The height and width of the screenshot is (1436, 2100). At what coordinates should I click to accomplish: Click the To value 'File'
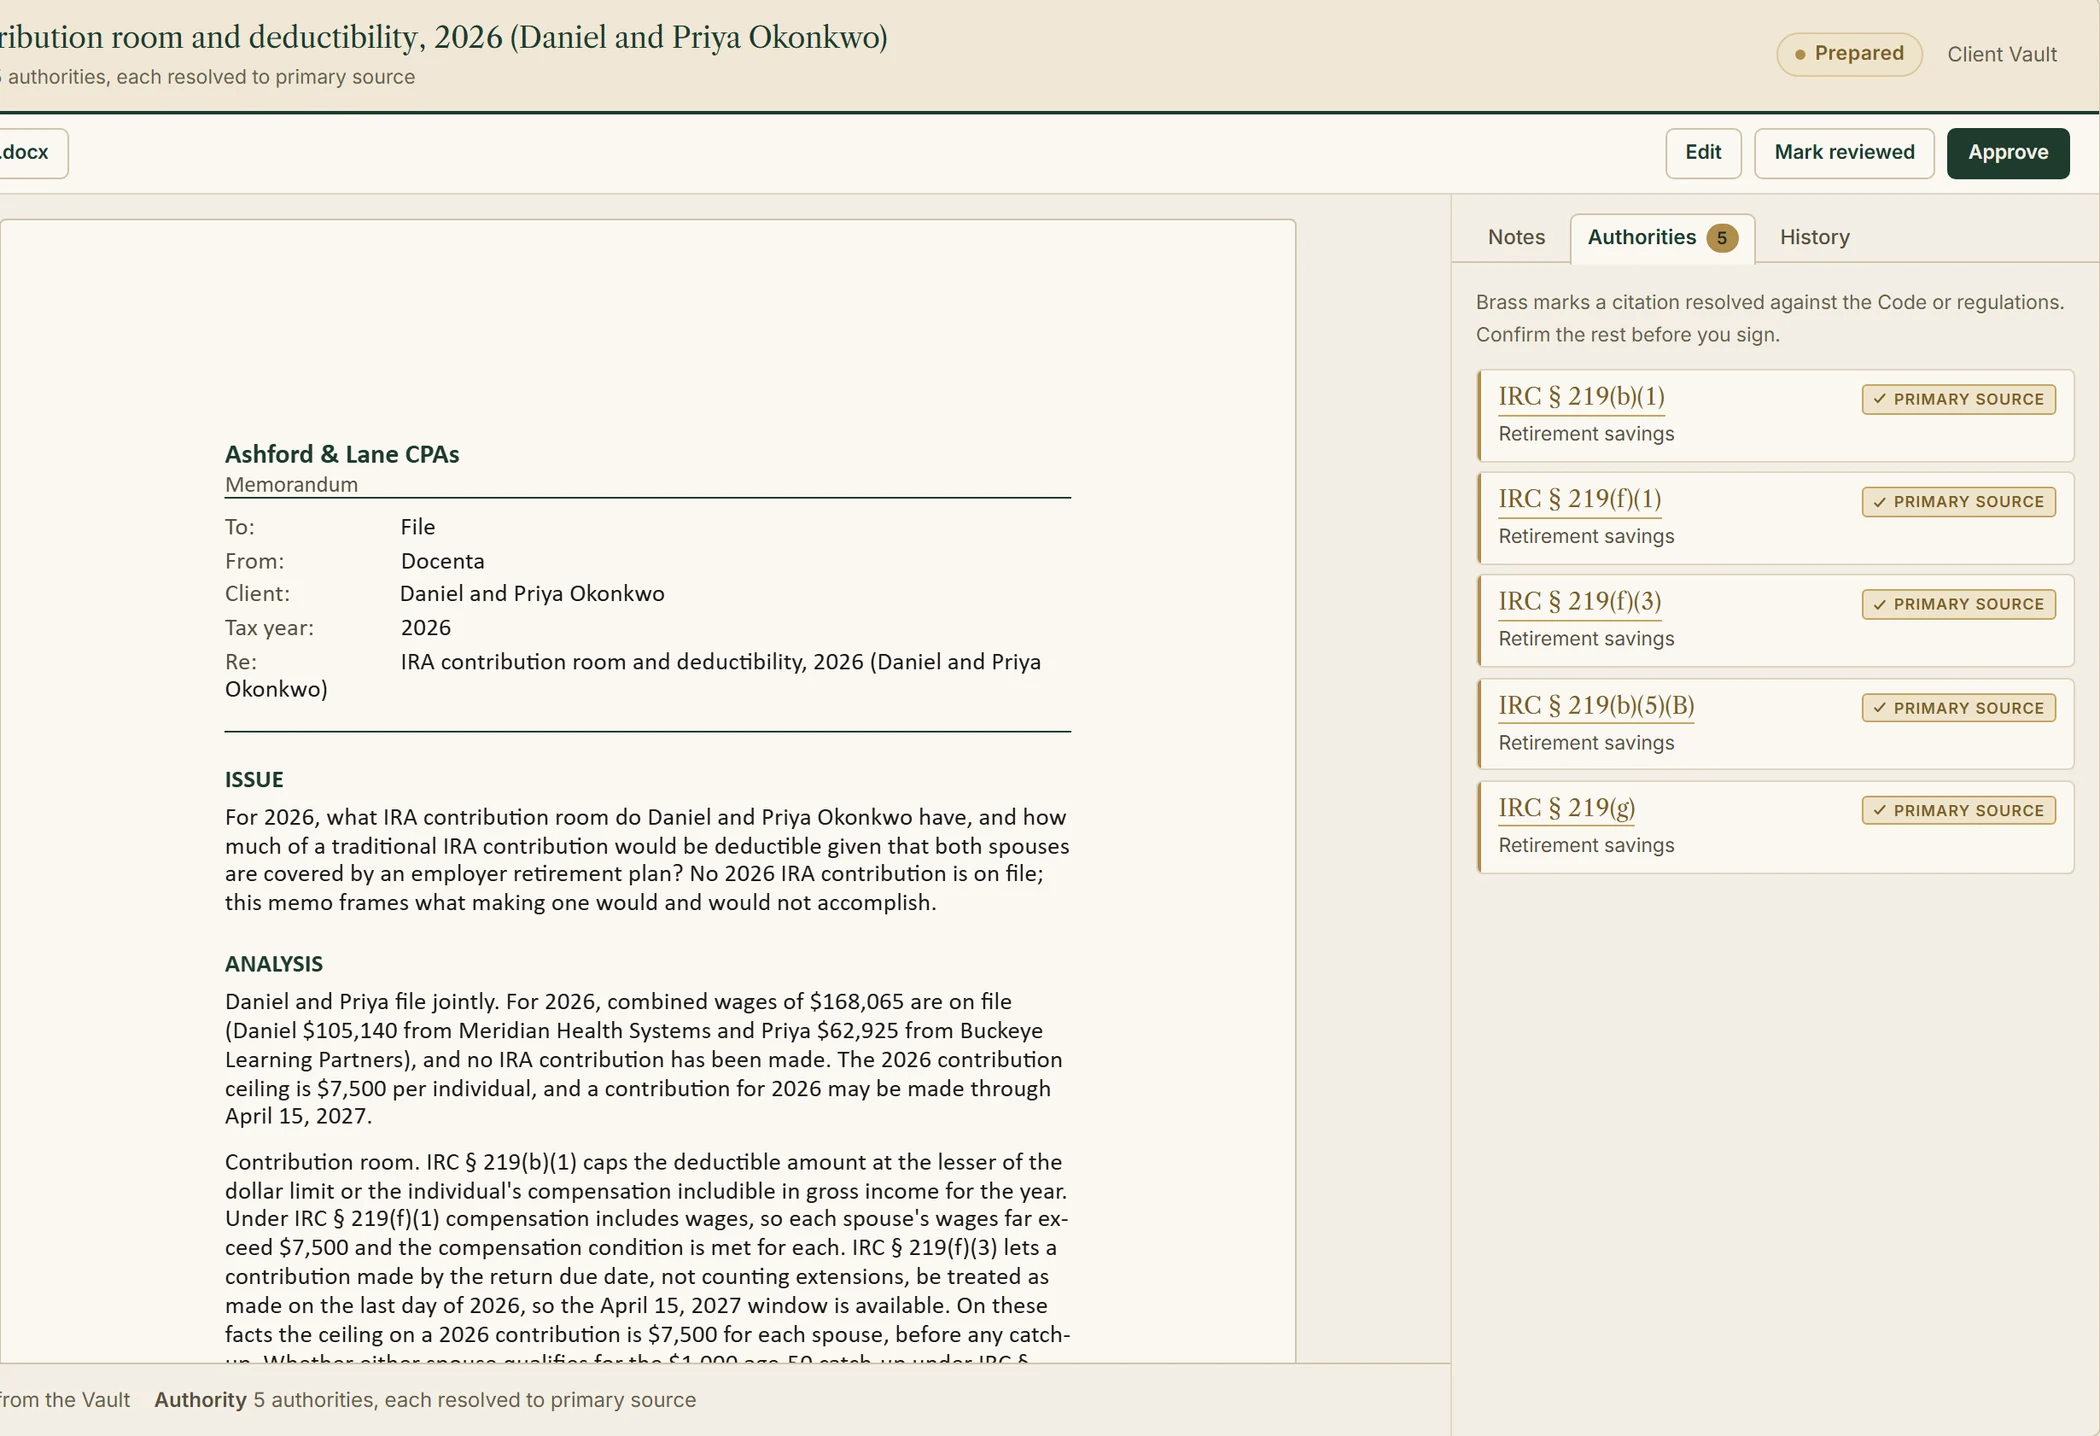418,527
